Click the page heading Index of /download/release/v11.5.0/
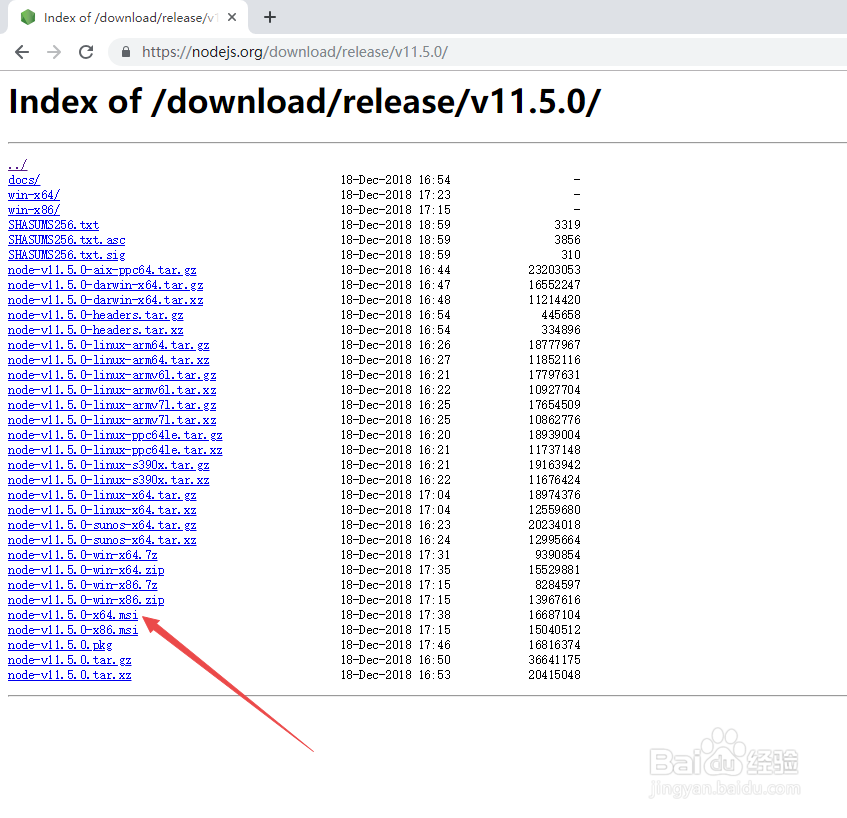Image resolution: width=847 pixels, height=818 pixels. [305, 102]
